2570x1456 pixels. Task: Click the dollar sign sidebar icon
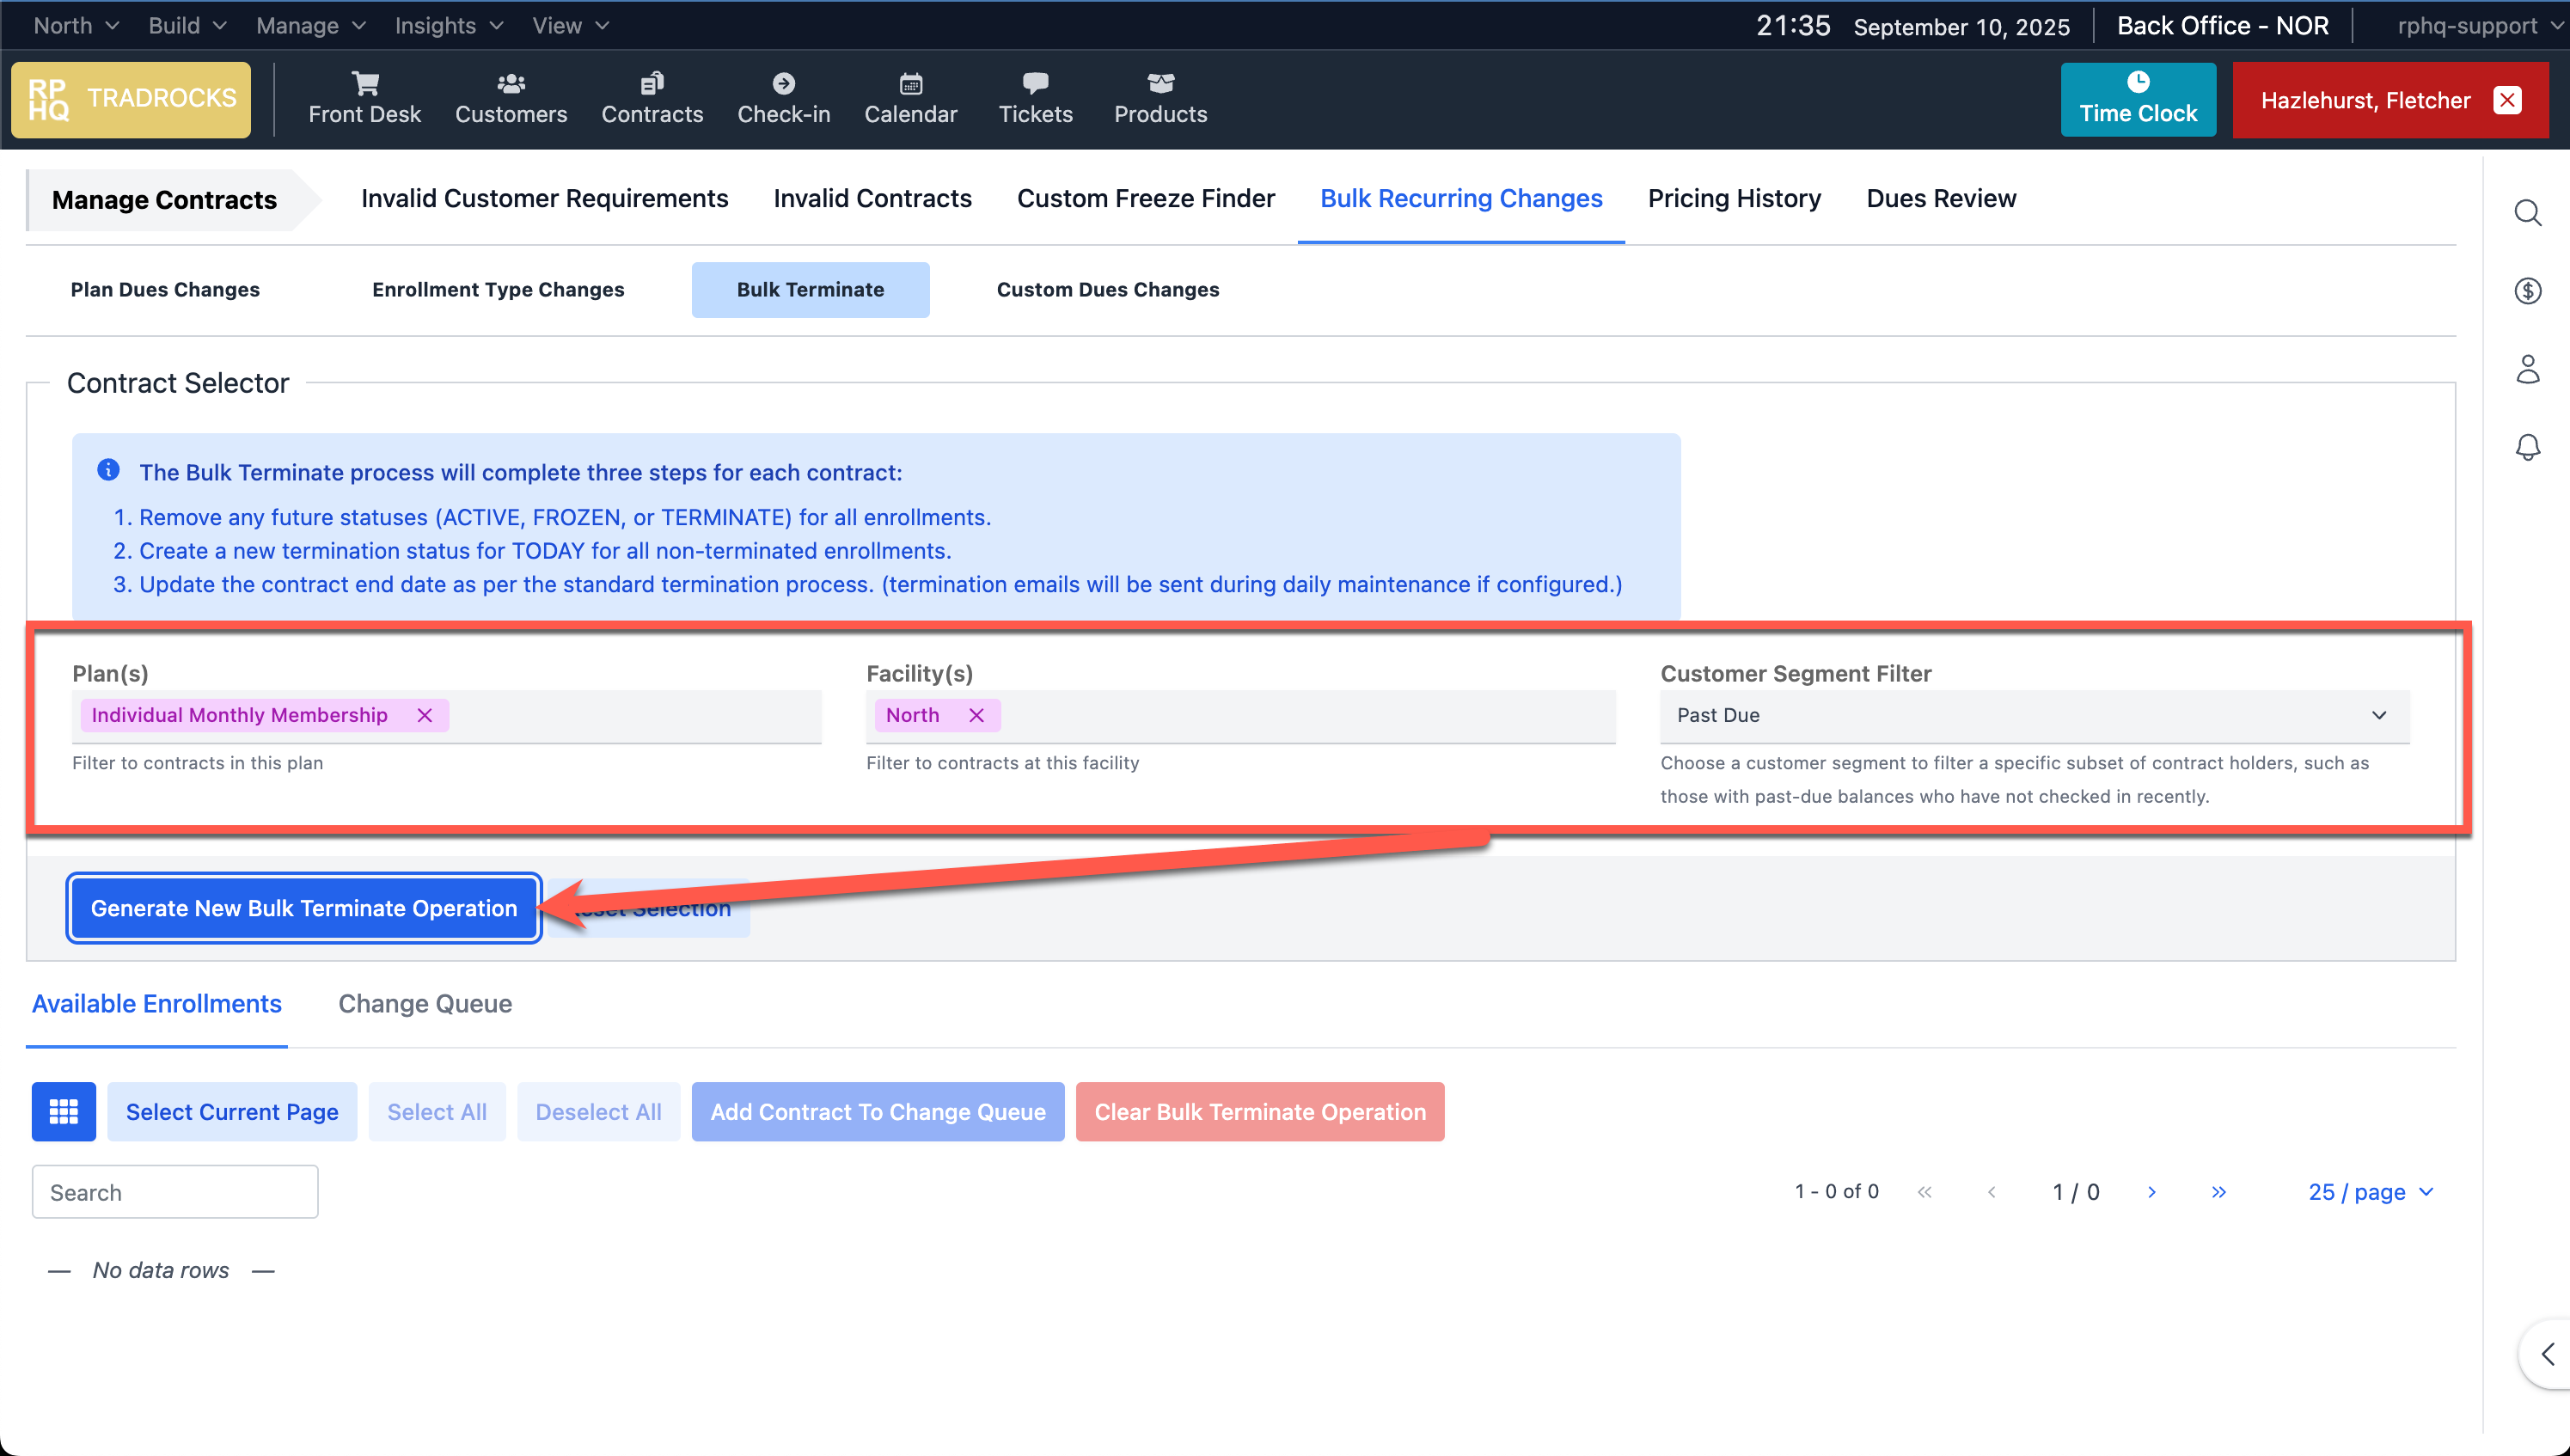click(2527, 291)
